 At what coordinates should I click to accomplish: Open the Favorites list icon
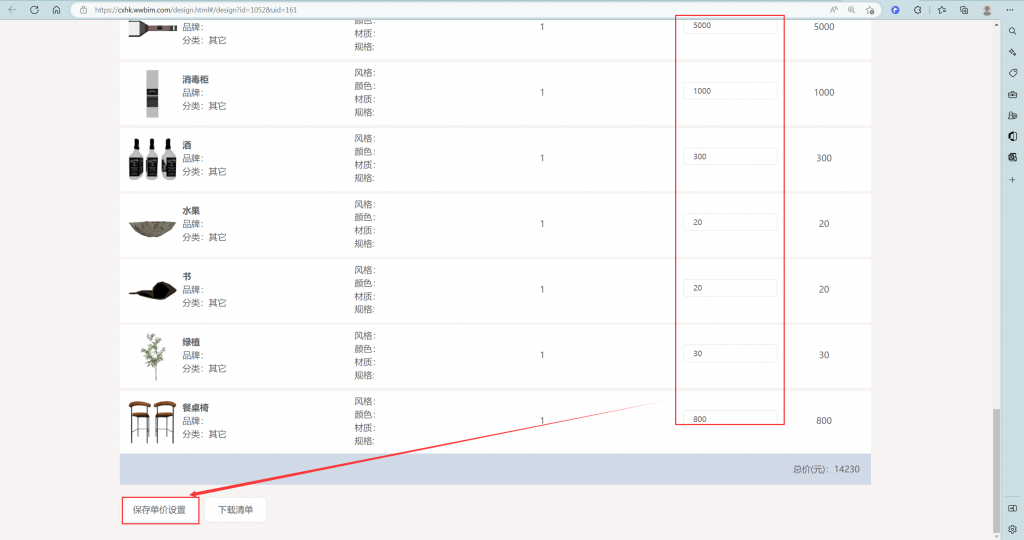(x=941, y=10)
